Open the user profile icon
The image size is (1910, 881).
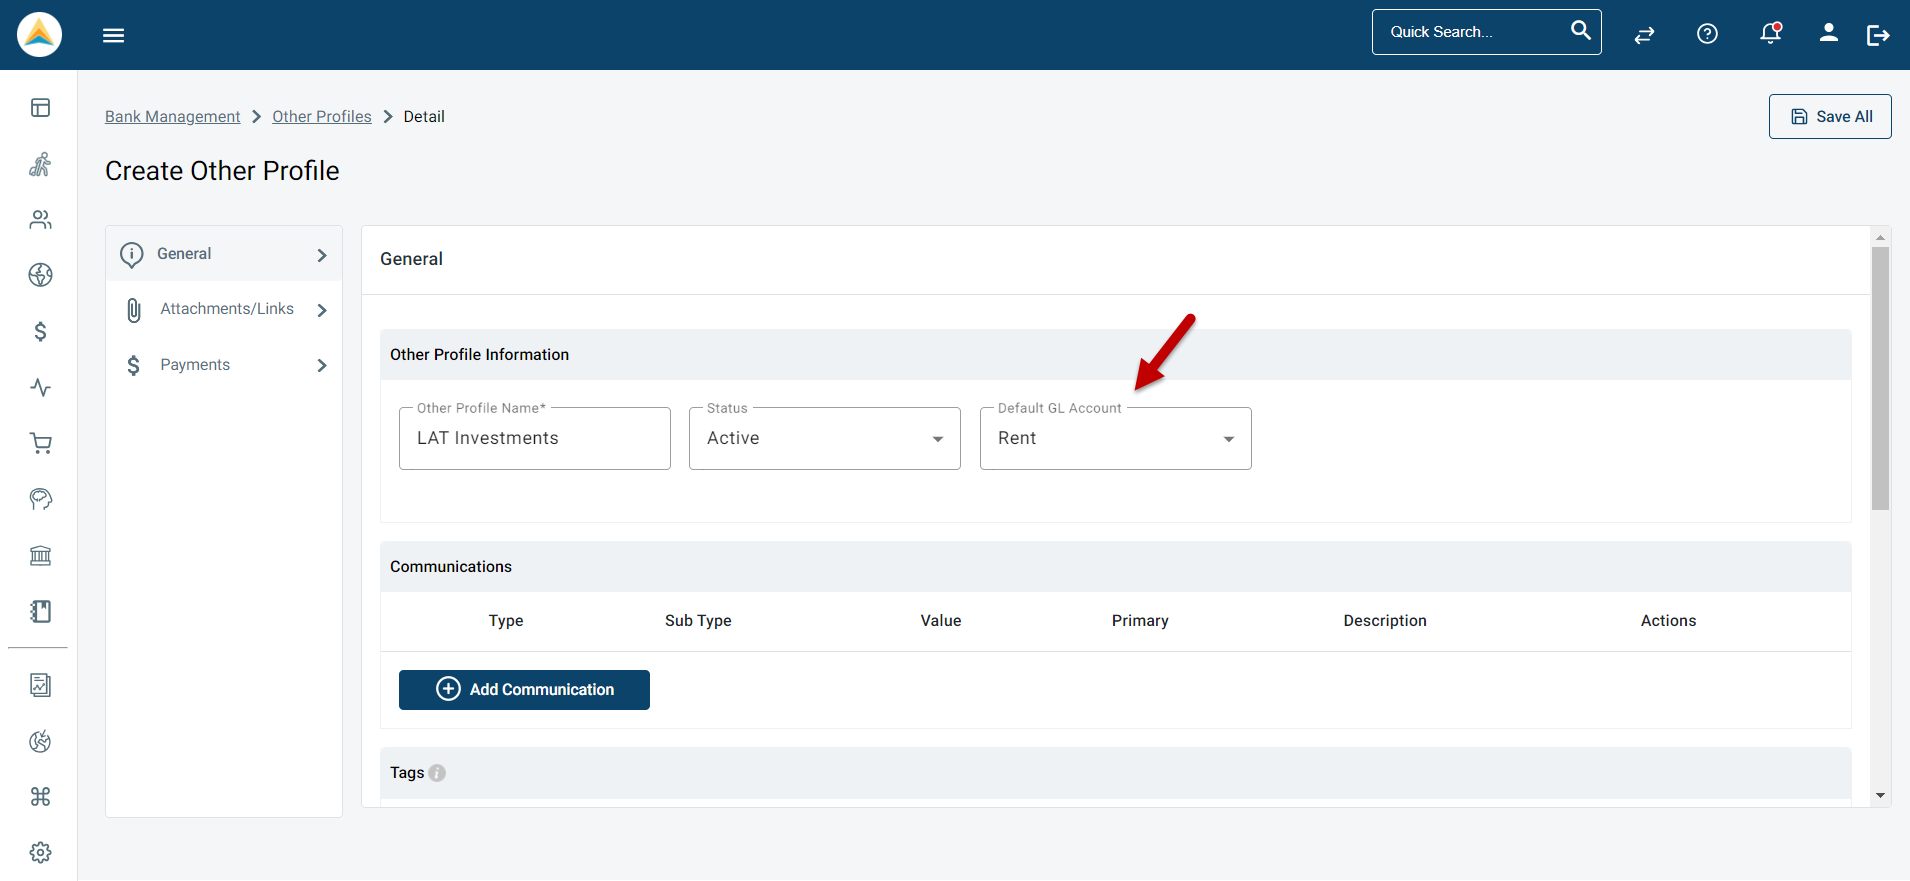click(x=1829, y=33)
